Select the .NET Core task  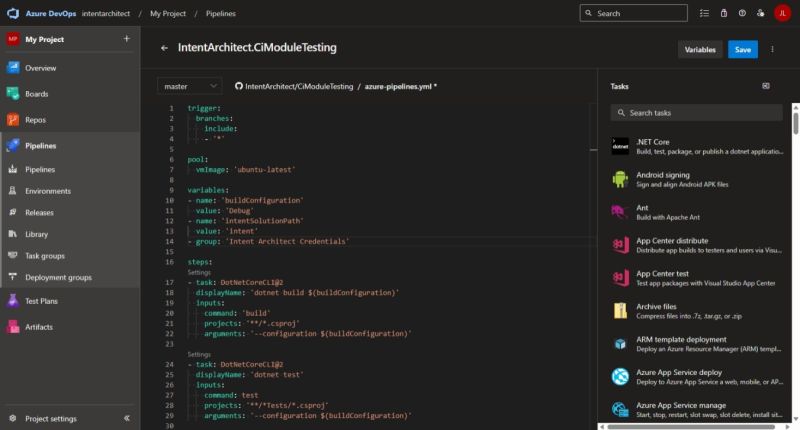(696, 146)
